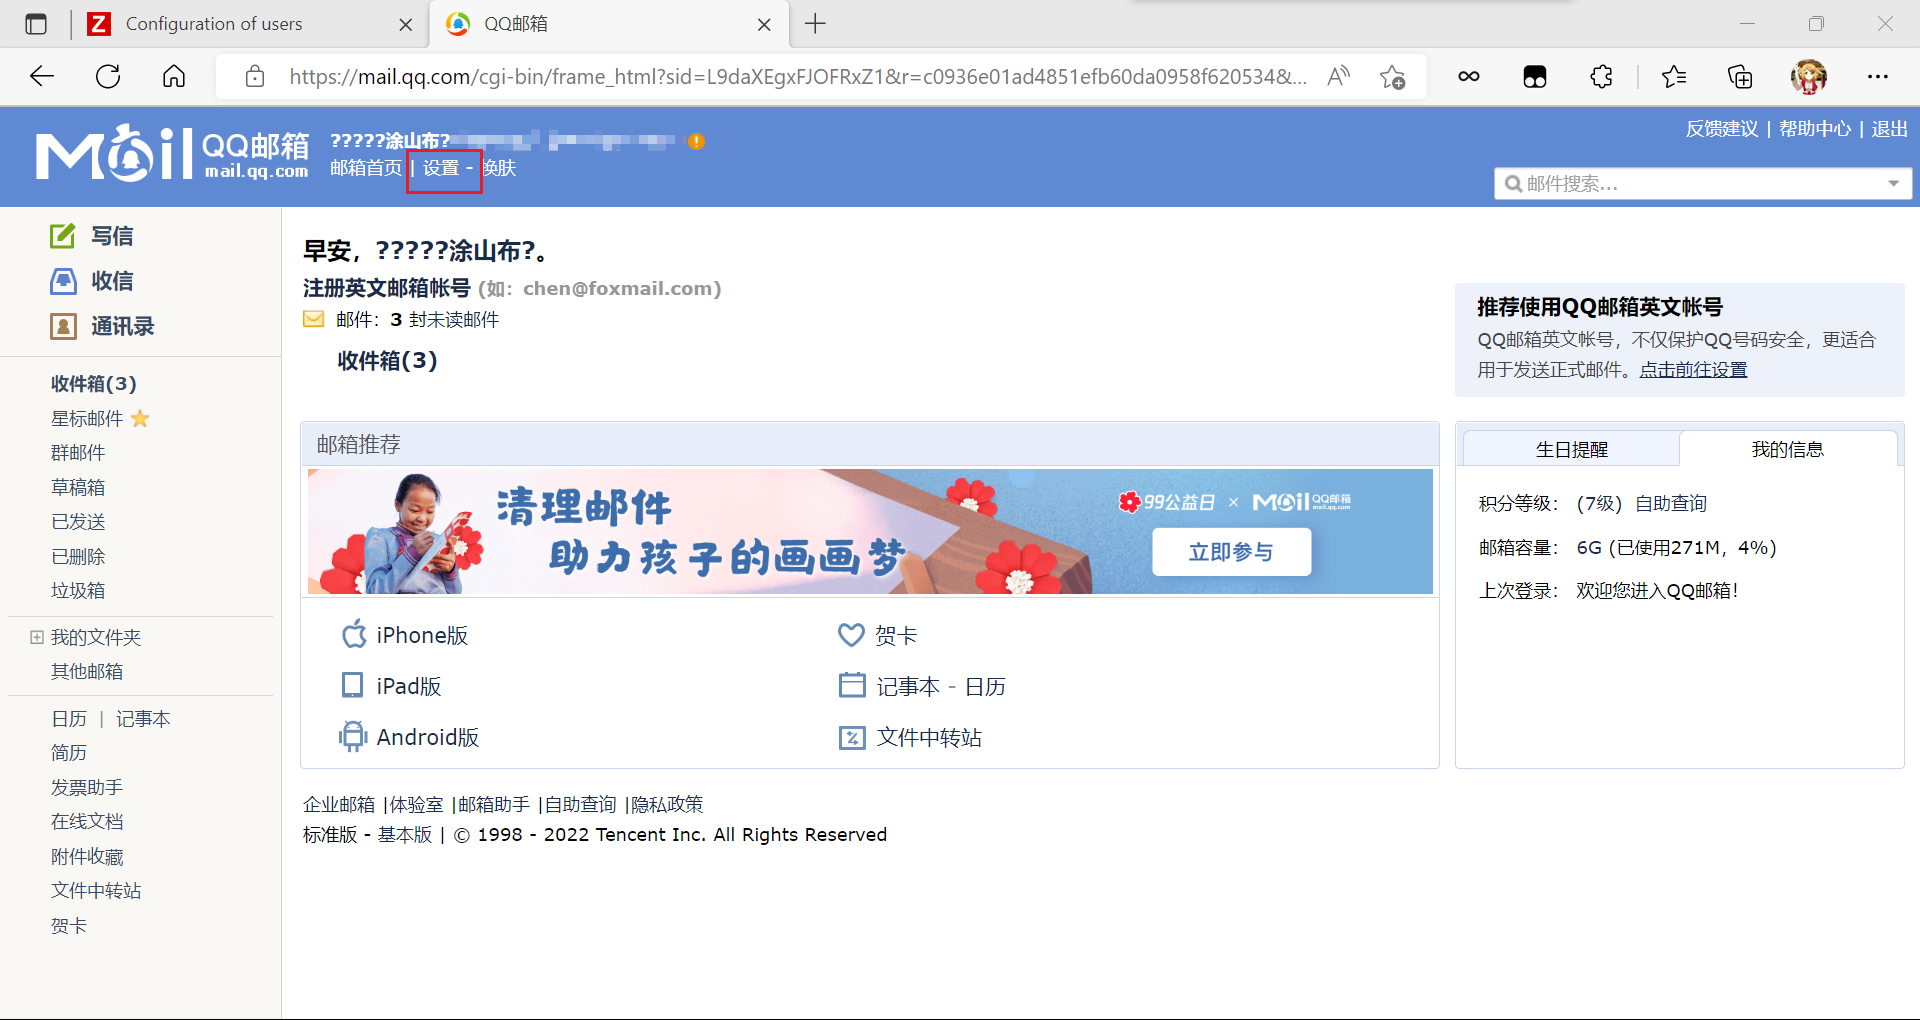Image resolution: width=1920 pixels, height=1020 pixels.
Task: Open 设置 in the header
Action: (x=441, y=168)
